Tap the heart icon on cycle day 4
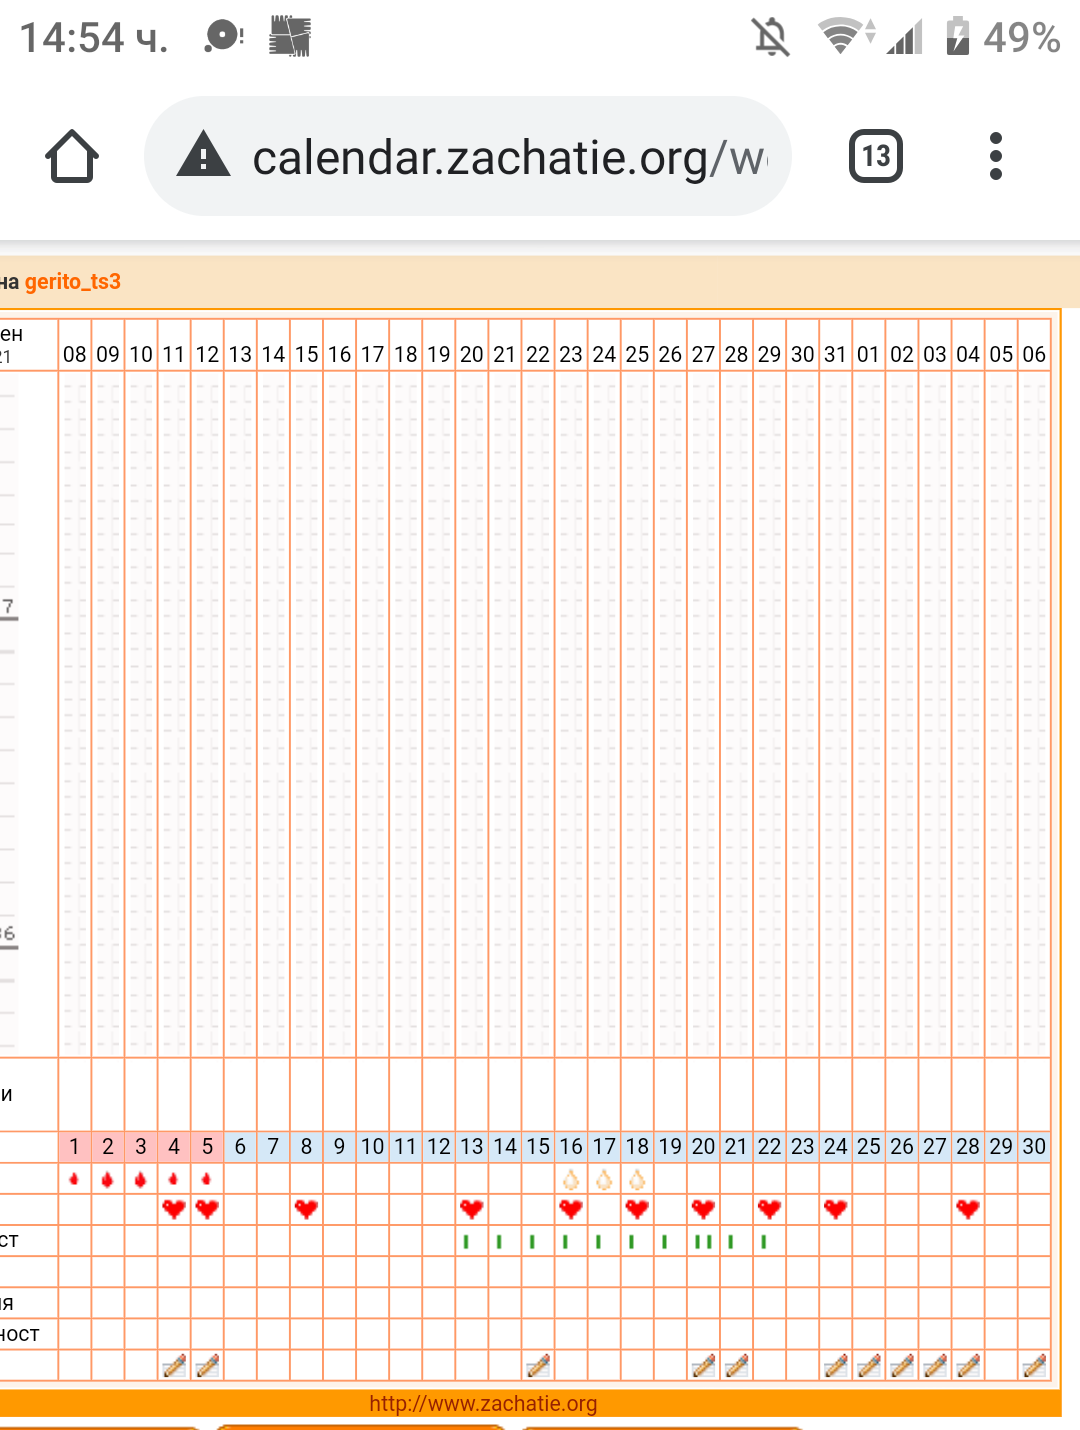Viewport: 1080px width, 1430px height. point(174,1209)
